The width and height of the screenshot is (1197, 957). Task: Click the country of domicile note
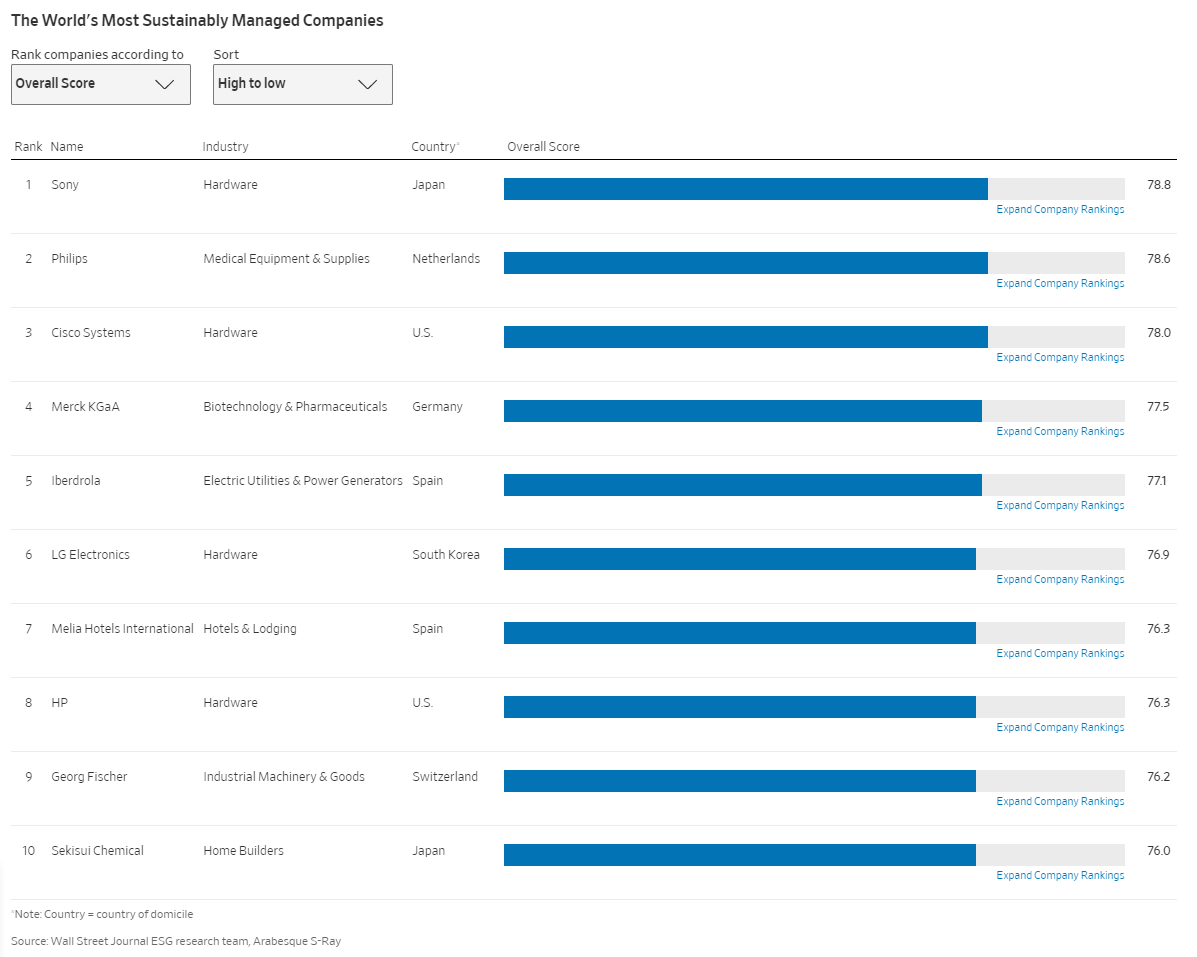tap(102, 914)
